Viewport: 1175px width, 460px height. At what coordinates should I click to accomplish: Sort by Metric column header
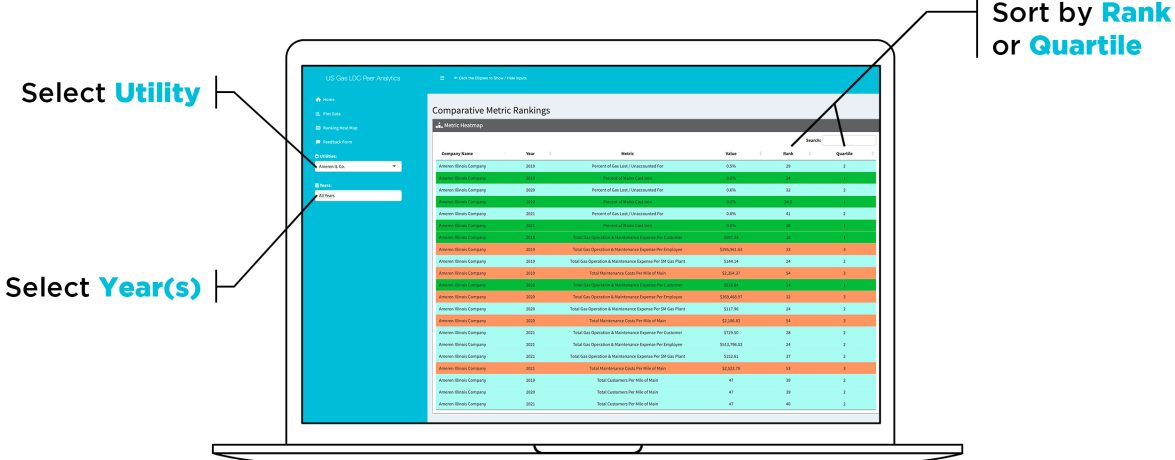(x=627, y=153)
